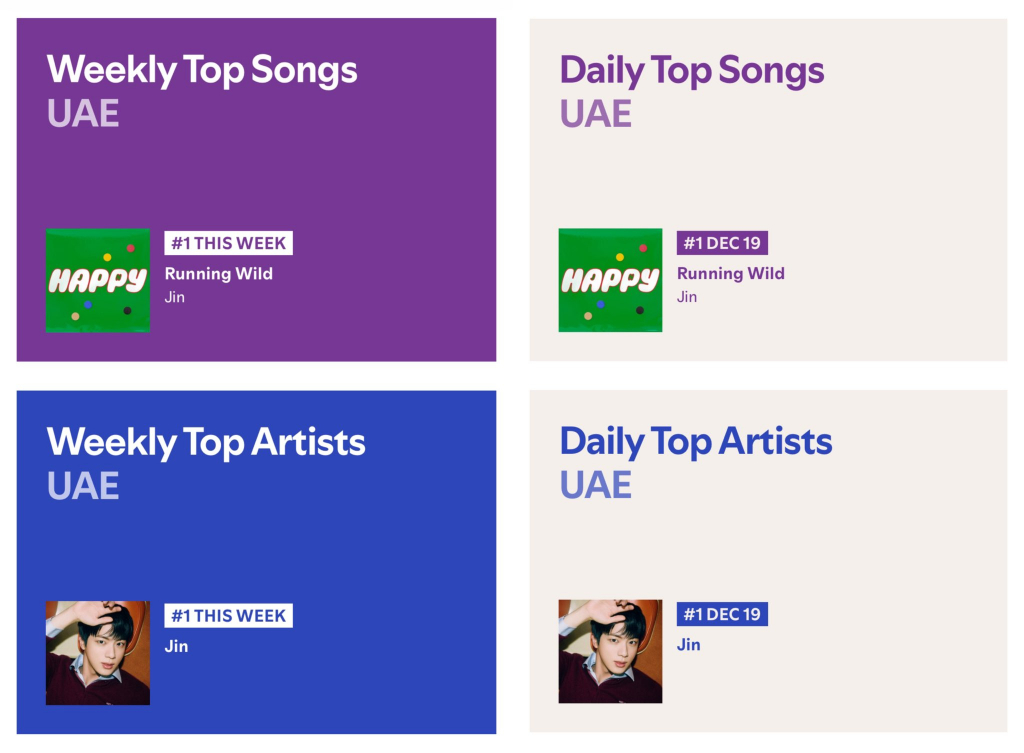
Task: Select the Running Wild title in Daily Top Songs
Action: pos(731,273)
